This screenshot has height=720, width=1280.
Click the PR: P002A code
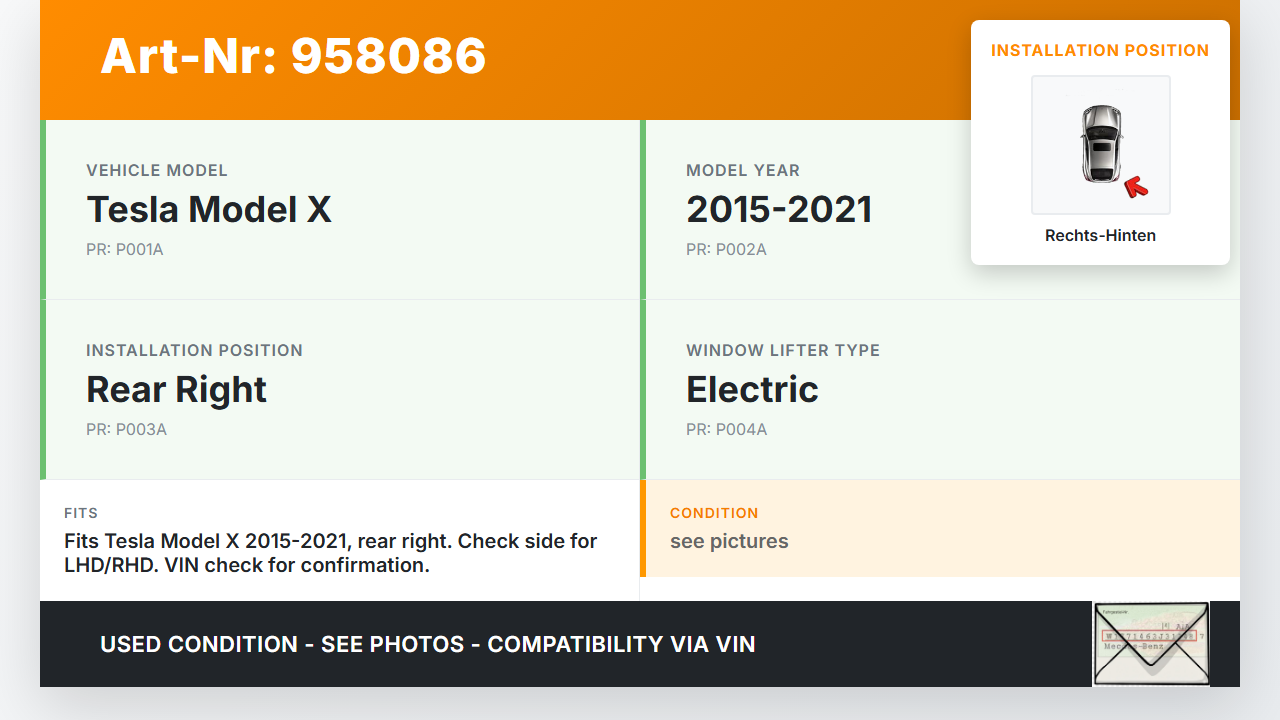pyautogui.click(x=726, y=250)
